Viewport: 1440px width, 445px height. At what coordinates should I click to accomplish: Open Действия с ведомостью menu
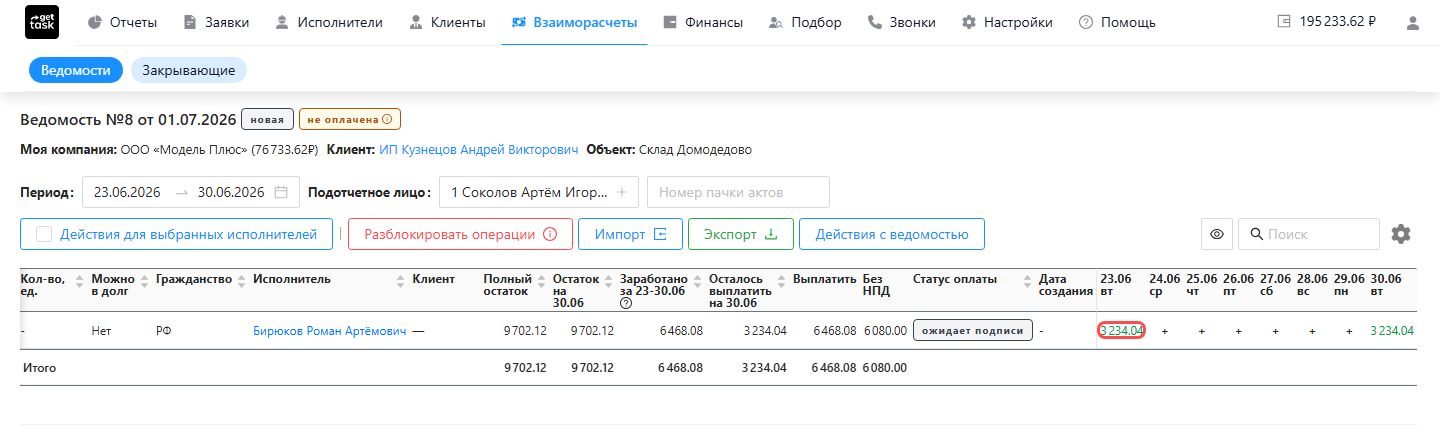tap(892, 234)
